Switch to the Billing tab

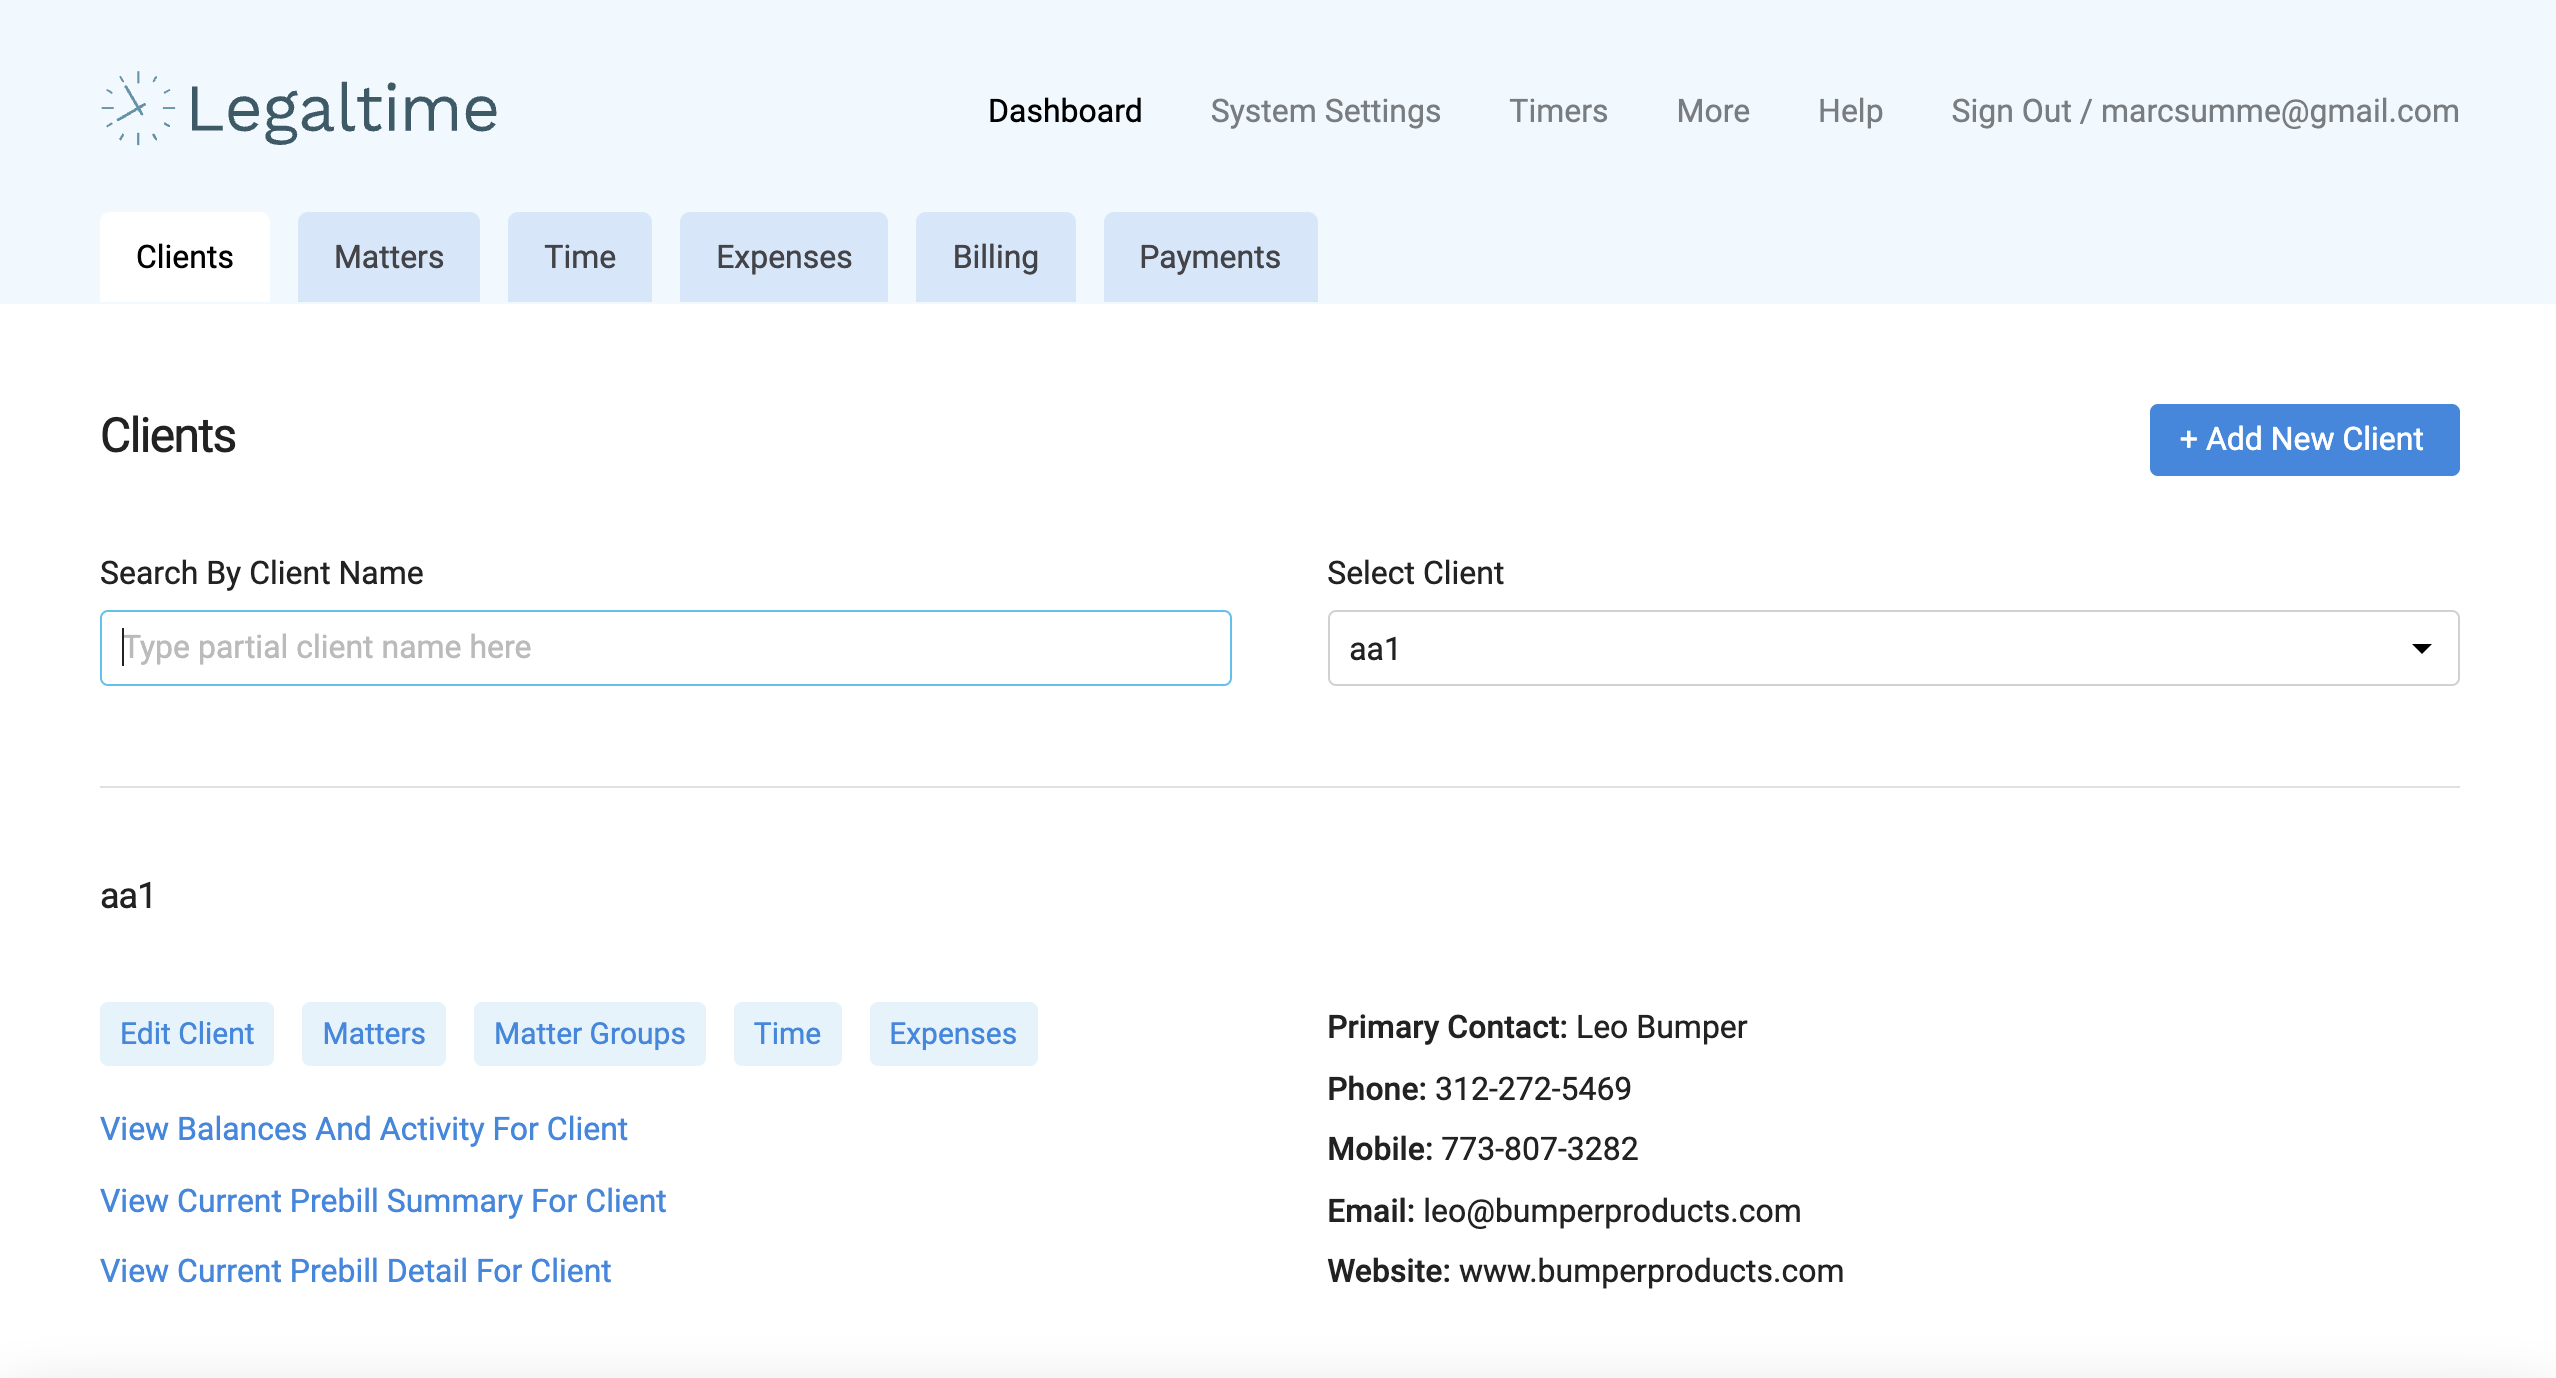995,257
